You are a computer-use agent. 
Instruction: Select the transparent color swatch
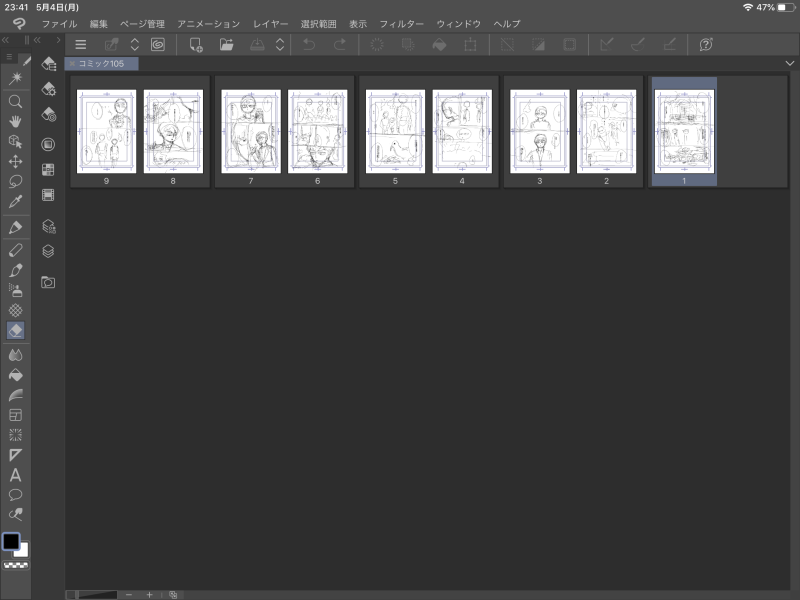pos(15,565)
